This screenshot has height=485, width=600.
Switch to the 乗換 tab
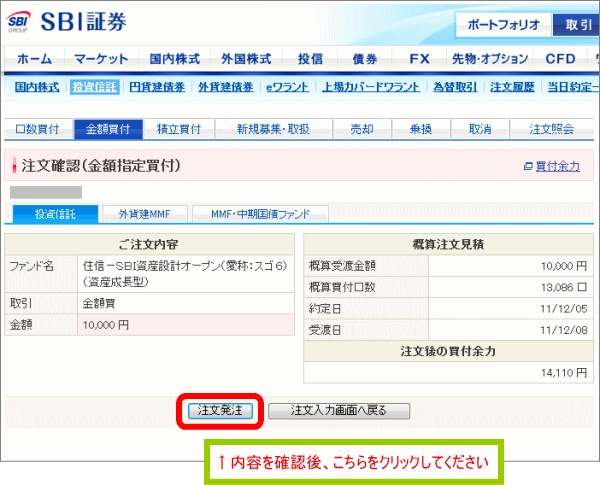point(421,129)
